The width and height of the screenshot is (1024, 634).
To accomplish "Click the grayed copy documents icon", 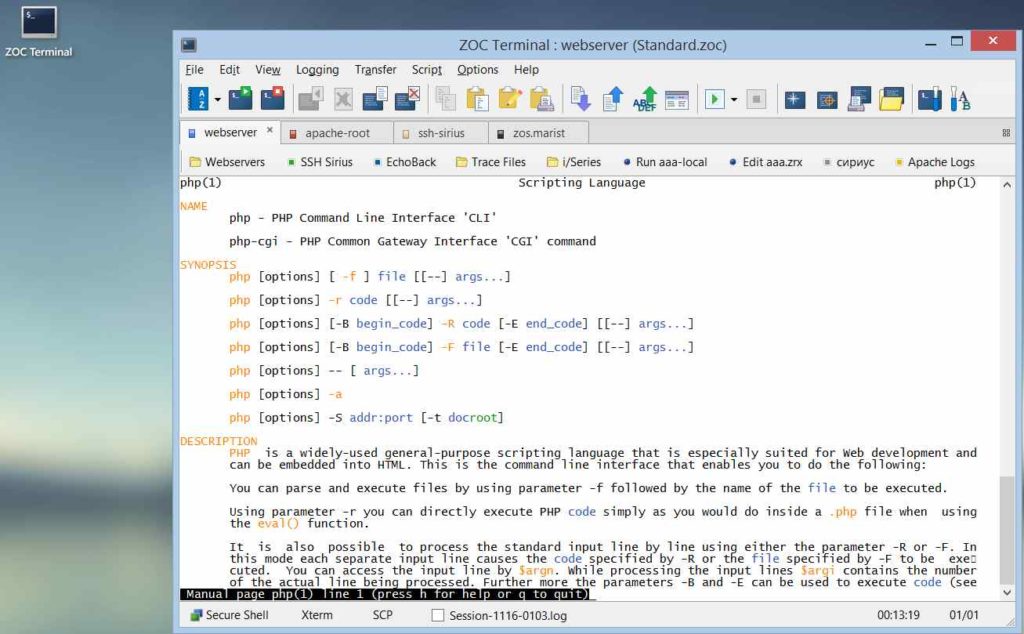I will coord(445,99).
